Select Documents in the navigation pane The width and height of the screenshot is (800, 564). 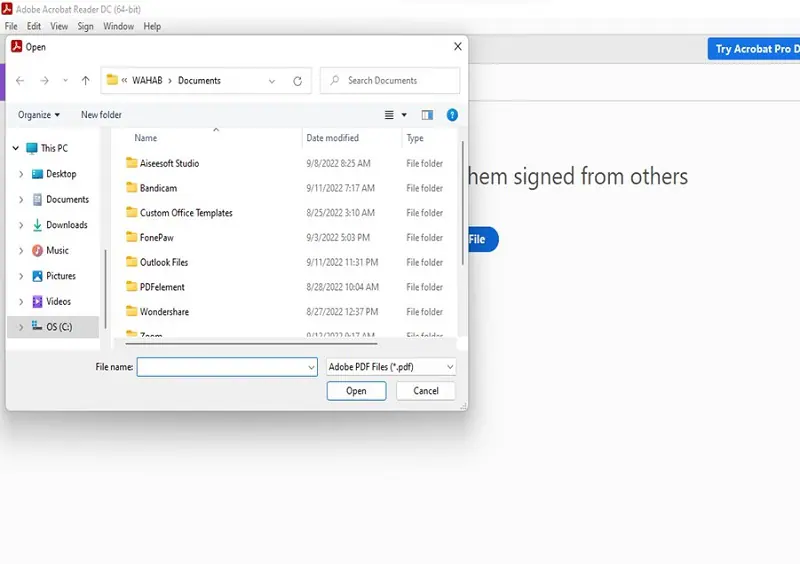[60, 200]
